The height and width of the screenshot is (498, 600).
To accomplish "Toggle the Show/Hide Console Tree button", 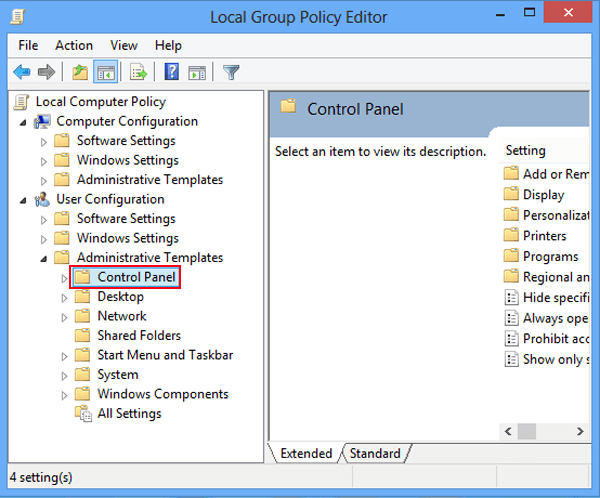I will pyautogui.click(x=105, y=72).
